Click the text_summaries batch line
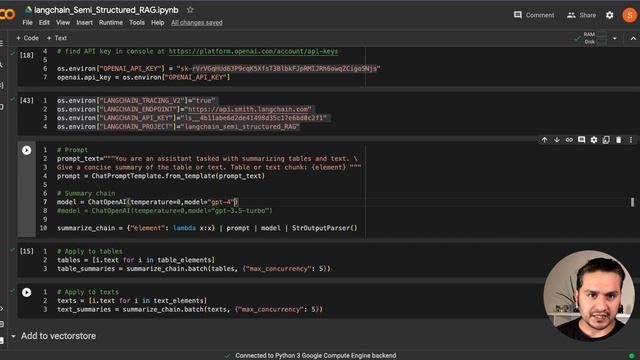The width and height of the screenshot is (640, 360). (190, 309)
